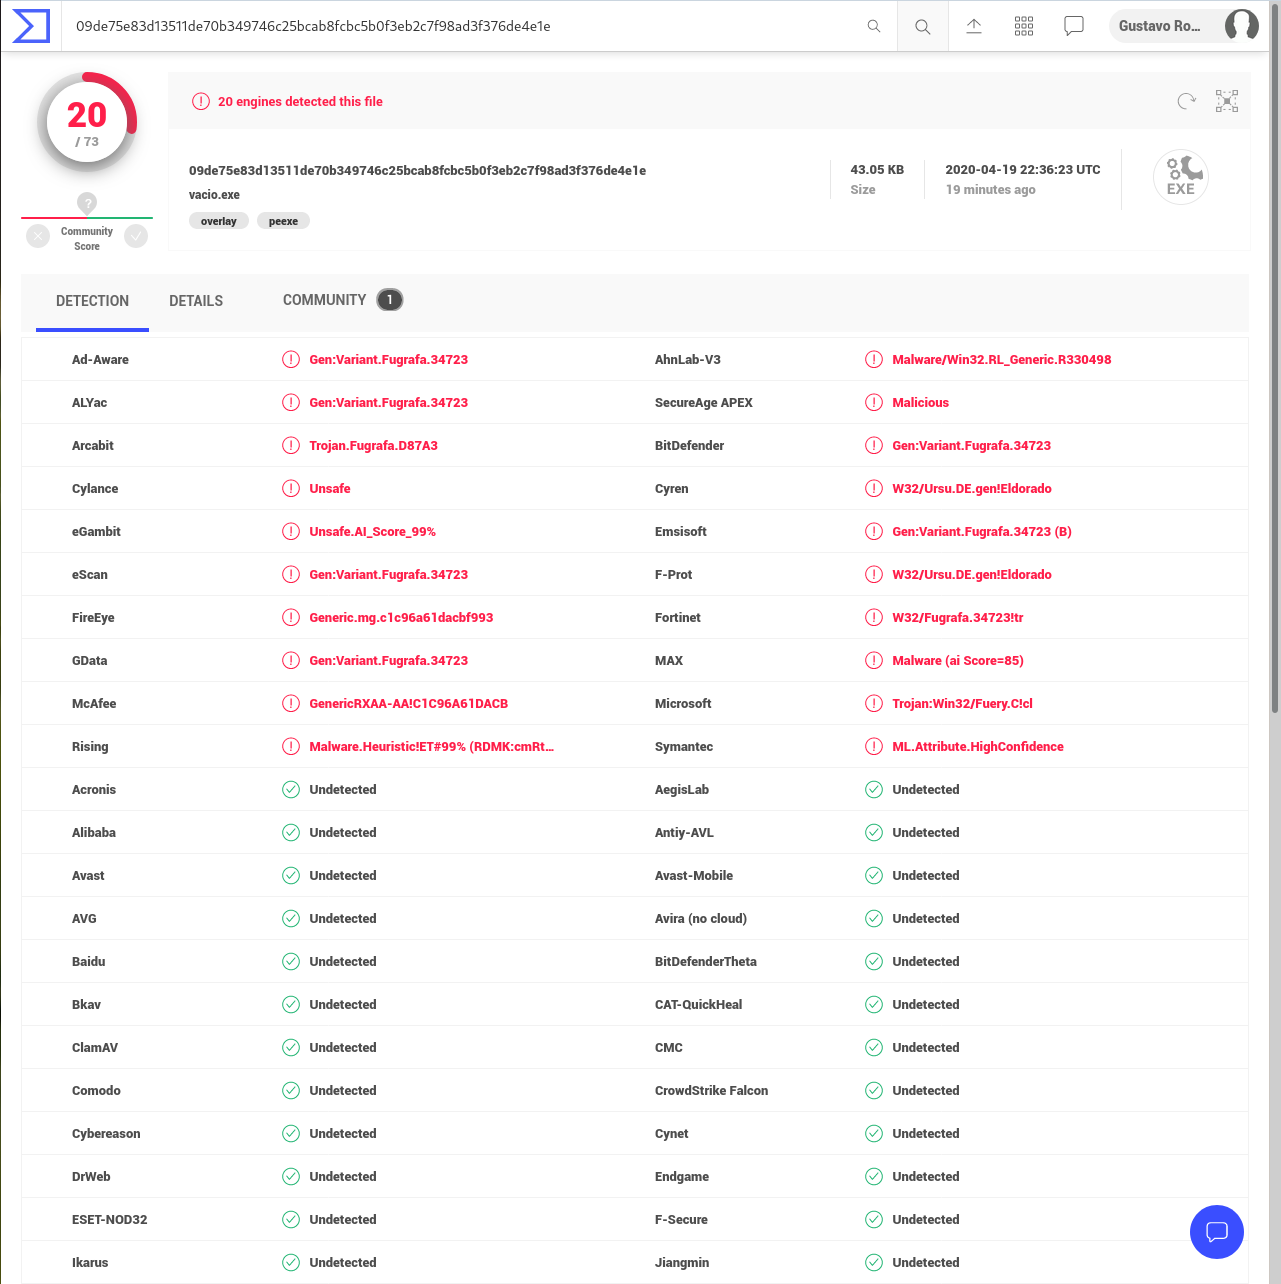Click the 2020-04-19 22:36:23 UTC timestamp

tap(1023, 170)
